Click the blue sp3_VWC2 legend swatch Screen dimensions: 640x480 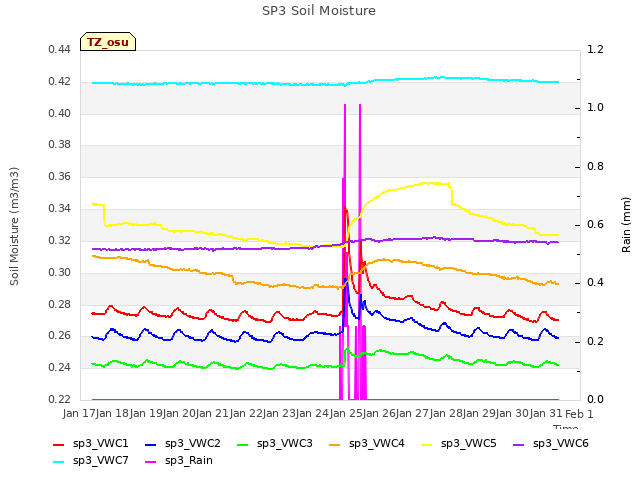pos(151,445)
